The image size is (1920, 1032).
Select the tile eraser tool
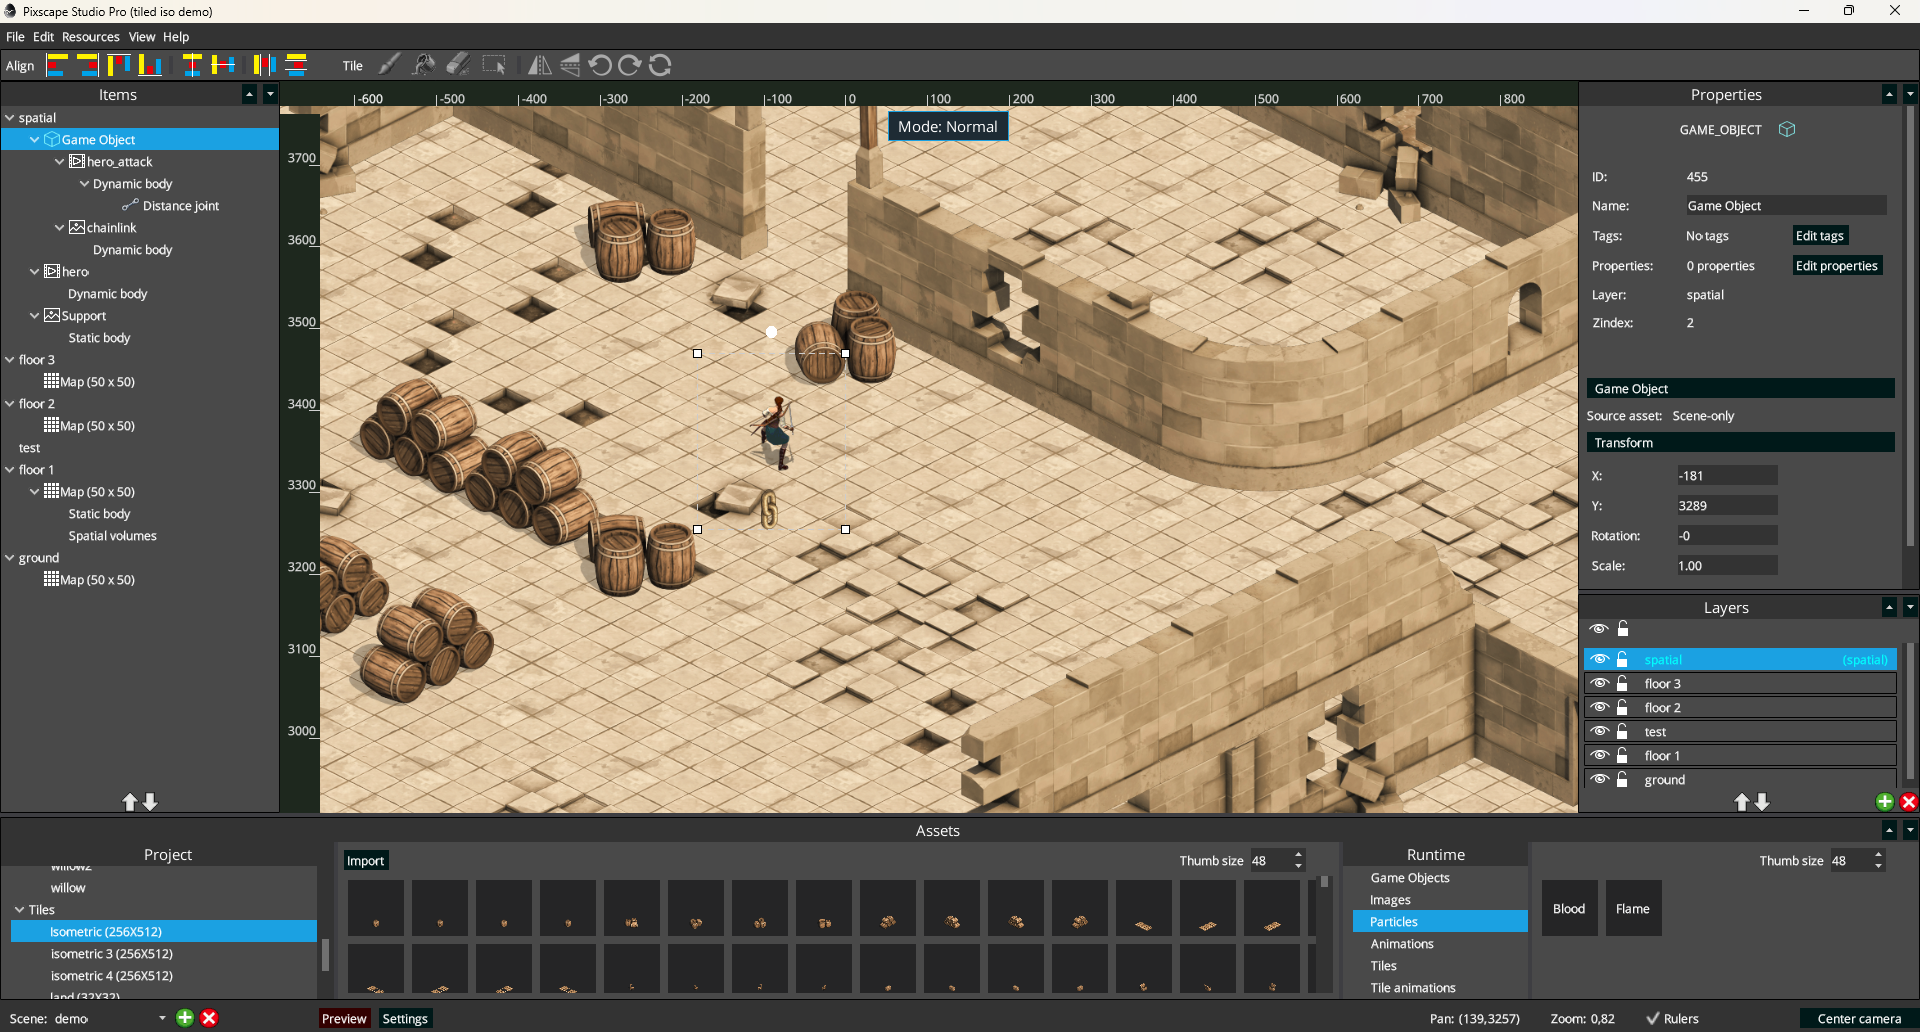coord(458,65)
